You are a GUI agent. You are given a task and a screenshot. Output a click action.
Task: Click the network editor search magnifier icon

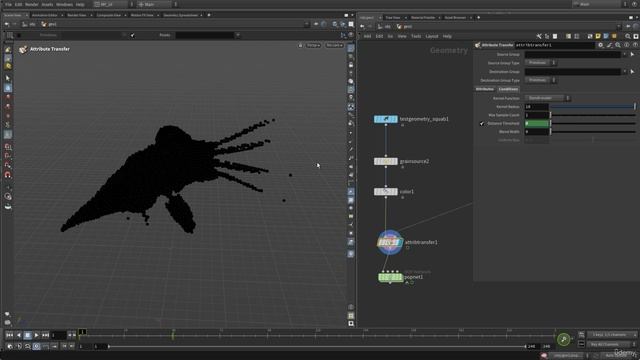click(x=628, y=36)
